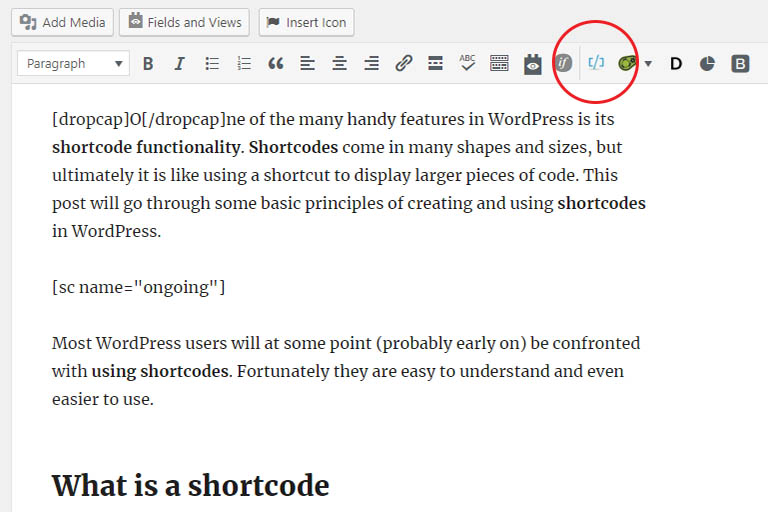Align text center
The height and width of the screenshot is (512, 768).
click(x=339, y=64)
